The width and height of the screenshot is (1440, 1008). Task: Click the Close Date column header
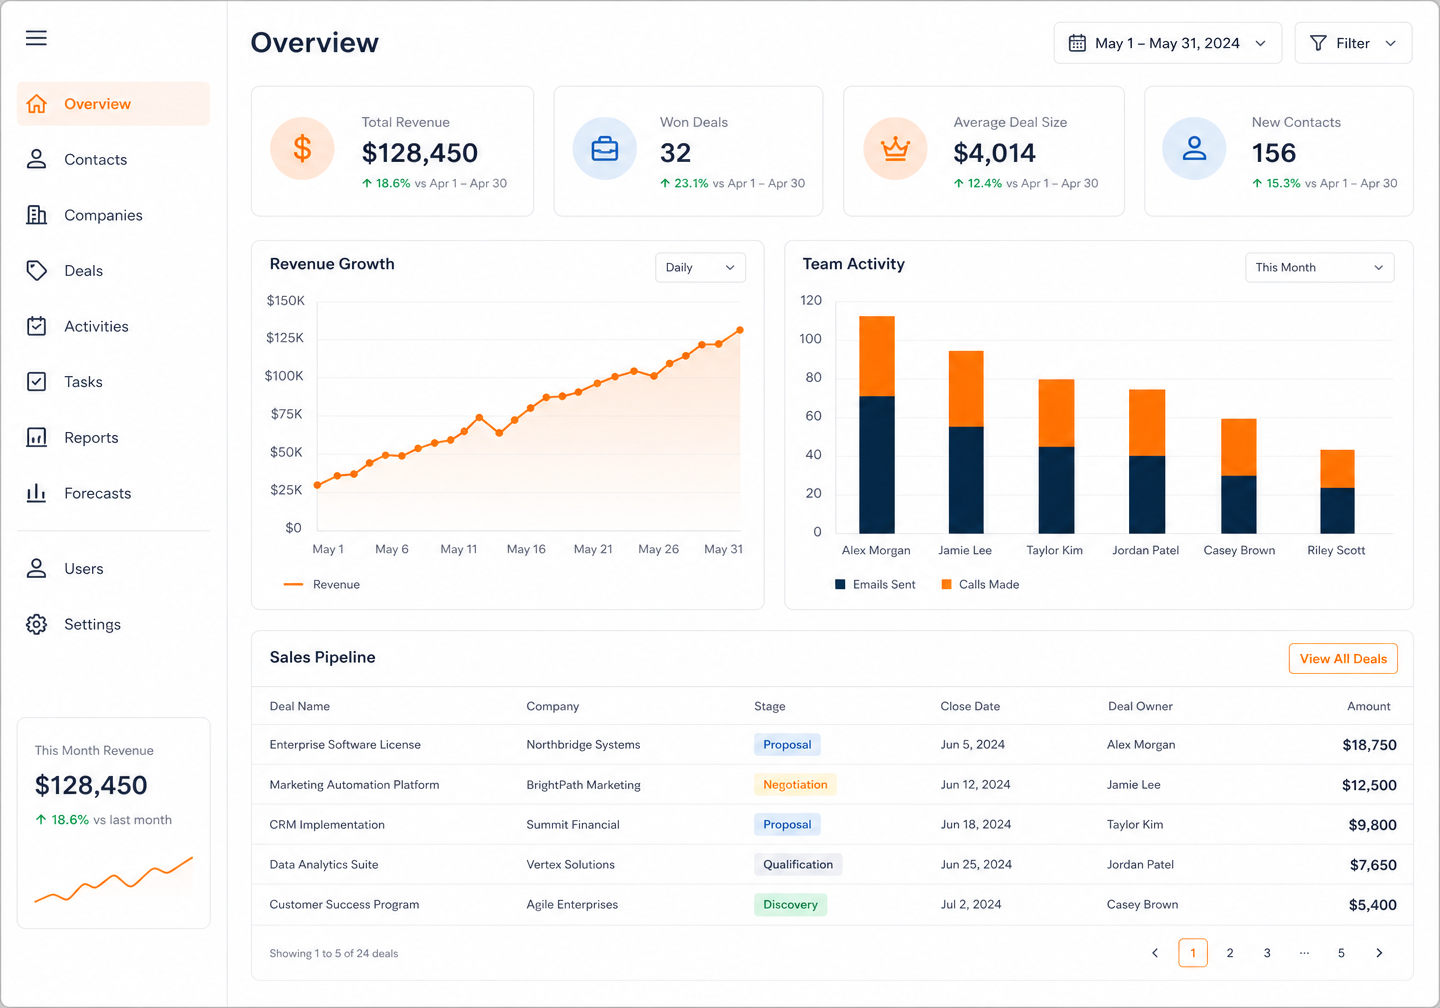click(x=970, y=706)
